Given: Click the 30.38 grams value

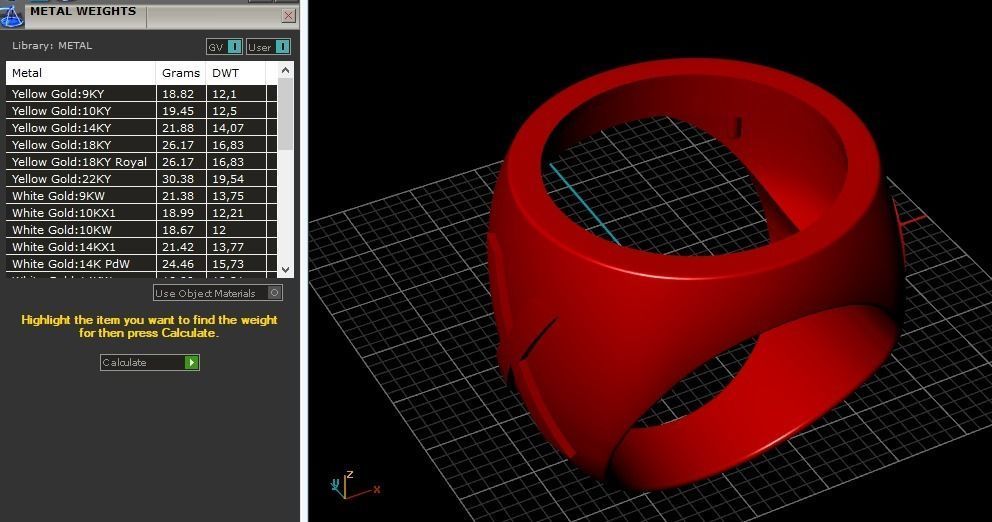Looking at the screenshot, I should (x=178, y=179).
